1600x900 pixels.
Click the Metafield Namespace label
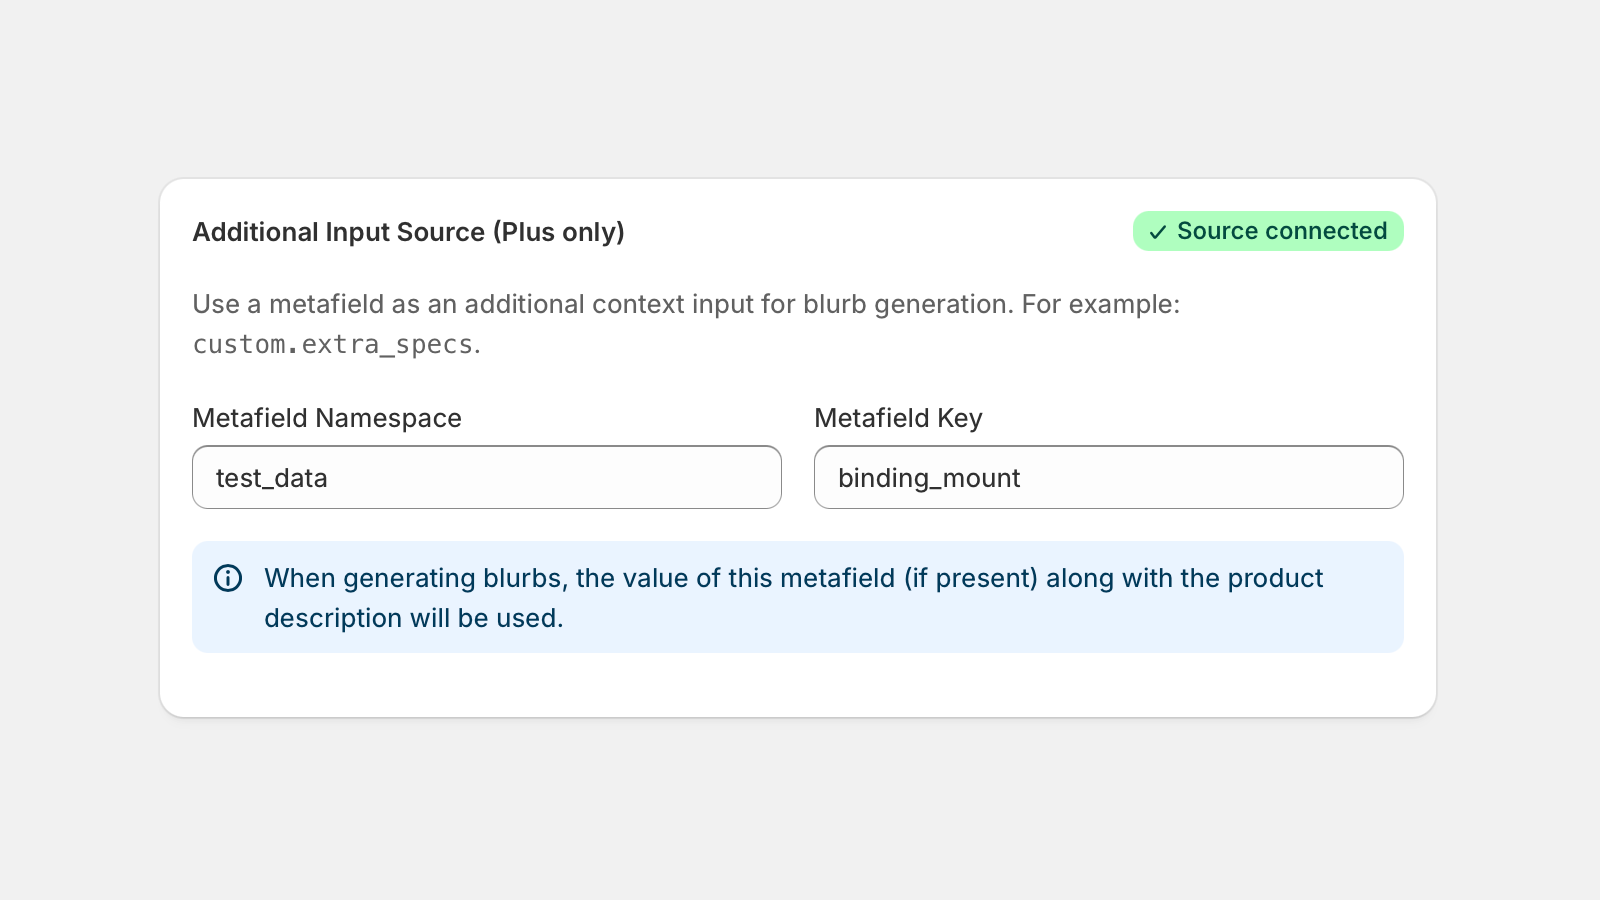click(327, 418)
